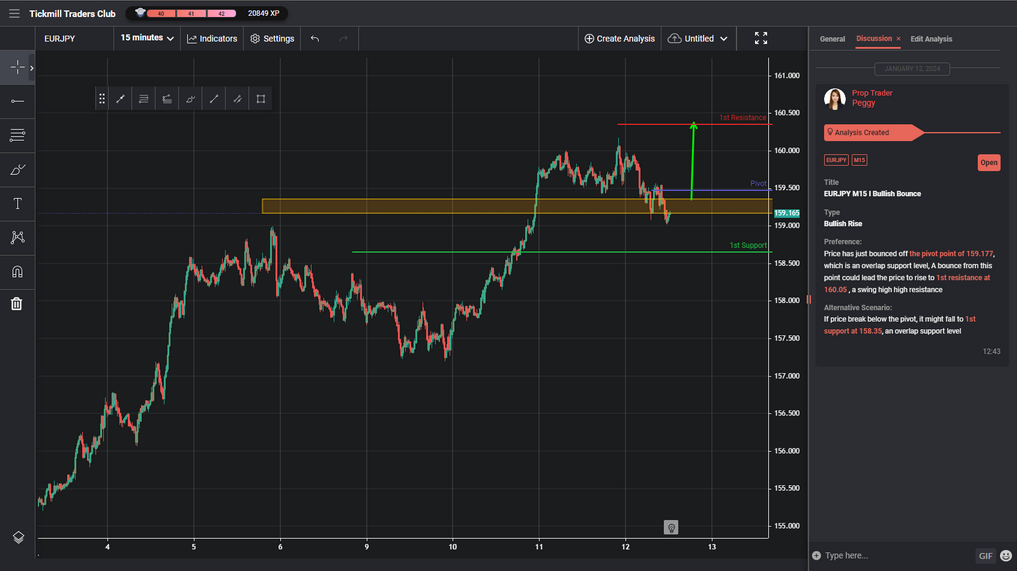Screen dimensions: 1017x572
Task: Open the emoji picker
Action: [x=1006, y=556]
